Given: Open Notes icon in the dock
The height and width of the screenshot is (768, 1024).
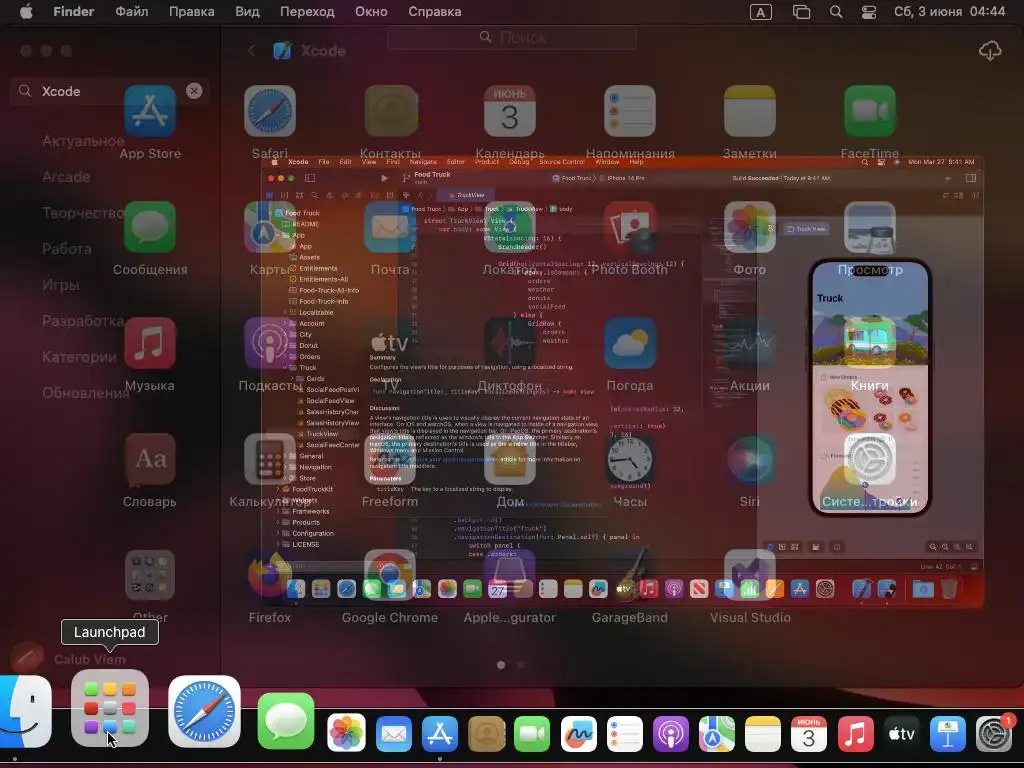Looking at the screenshot, I should pos(763,733).
